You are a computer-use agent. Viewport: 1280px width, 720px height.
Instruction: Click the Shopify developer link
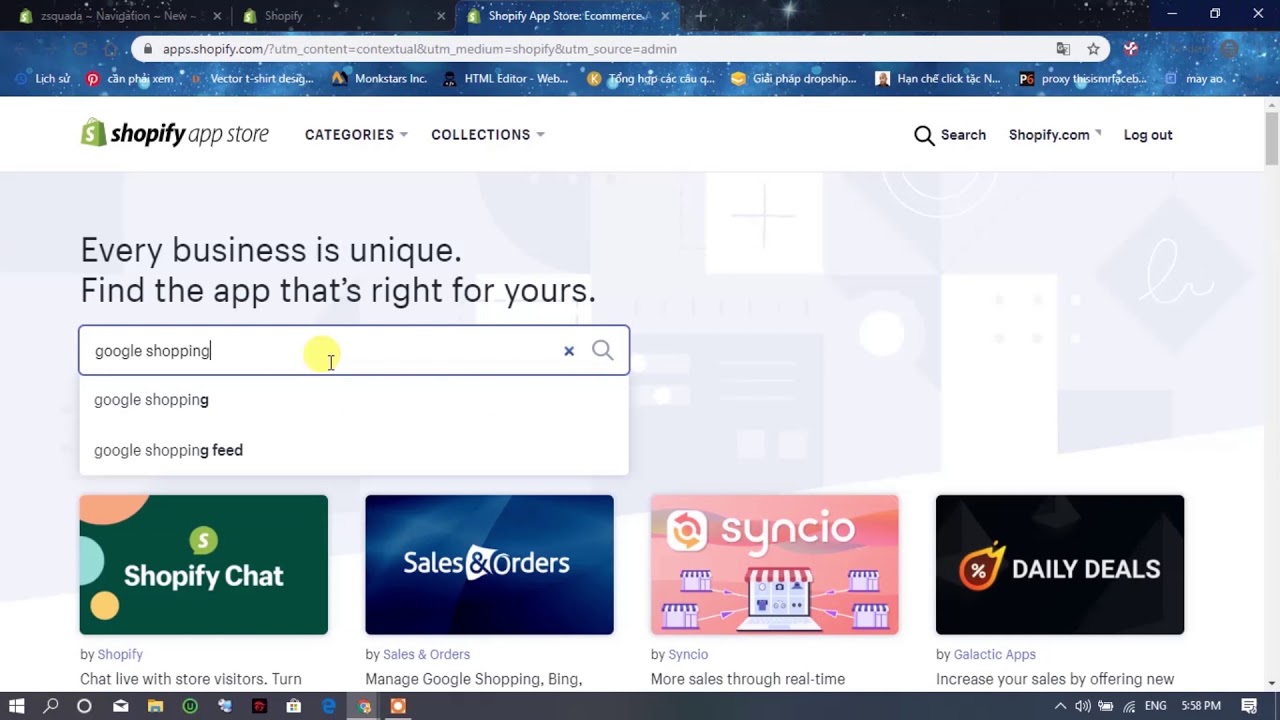(120, 654)
